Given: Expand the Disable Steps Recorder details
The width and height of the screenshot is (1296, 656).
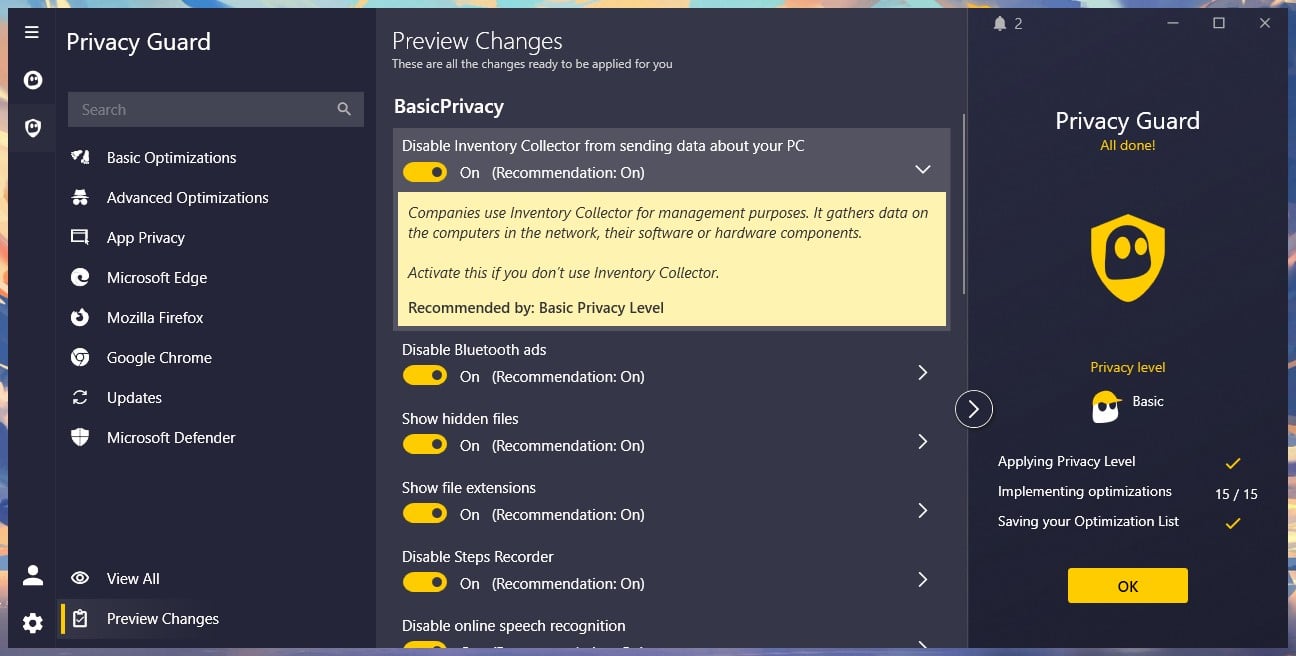Looking at the screenshot, I should click(923, 579).
